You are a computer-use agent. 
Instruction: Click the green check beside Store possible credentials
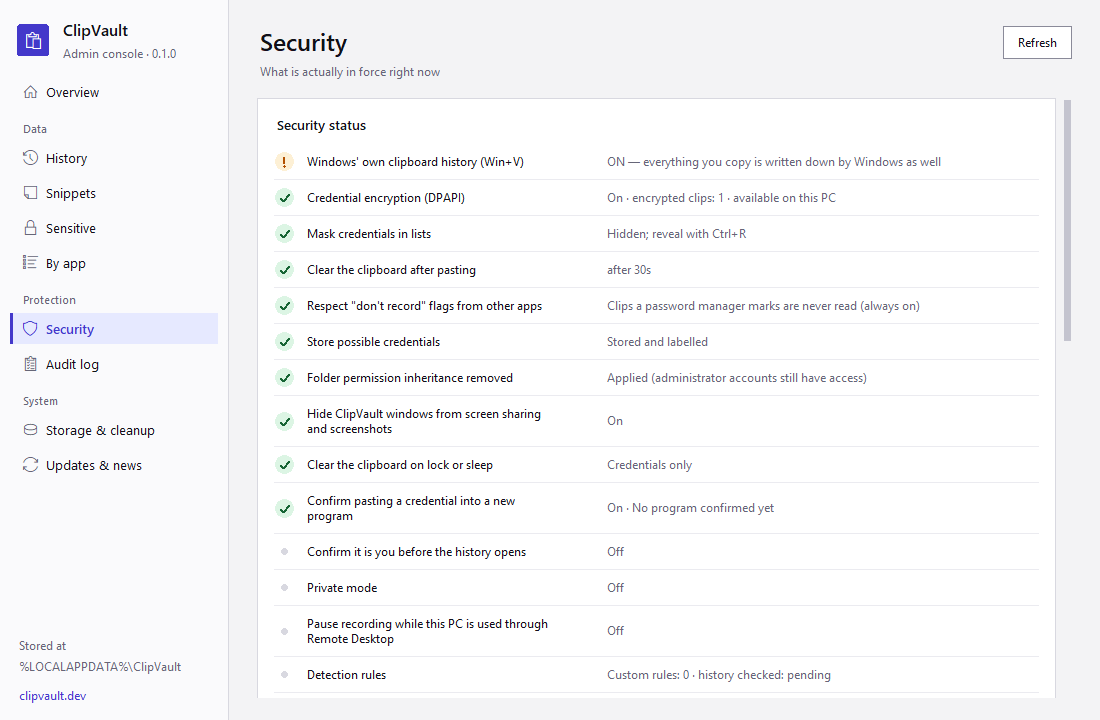pos(284,342)
